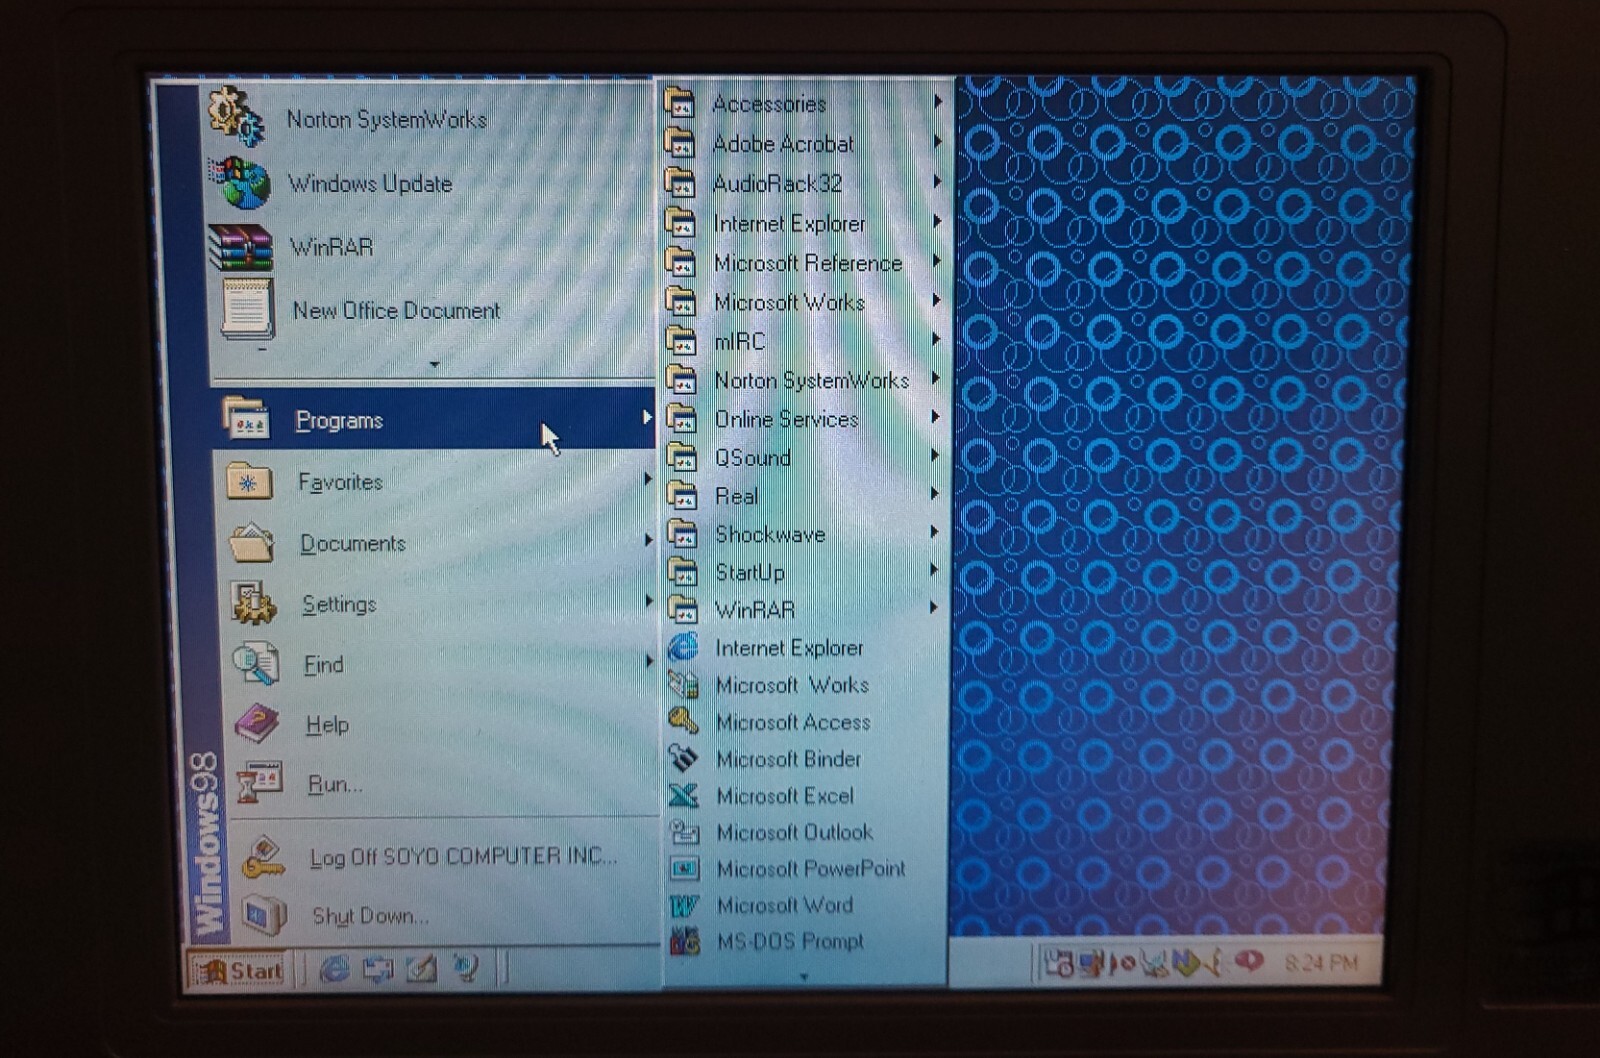Screen dimensions: 1600x1058
Task: Click View Channels Quick Launch icon
Action: 465,967
